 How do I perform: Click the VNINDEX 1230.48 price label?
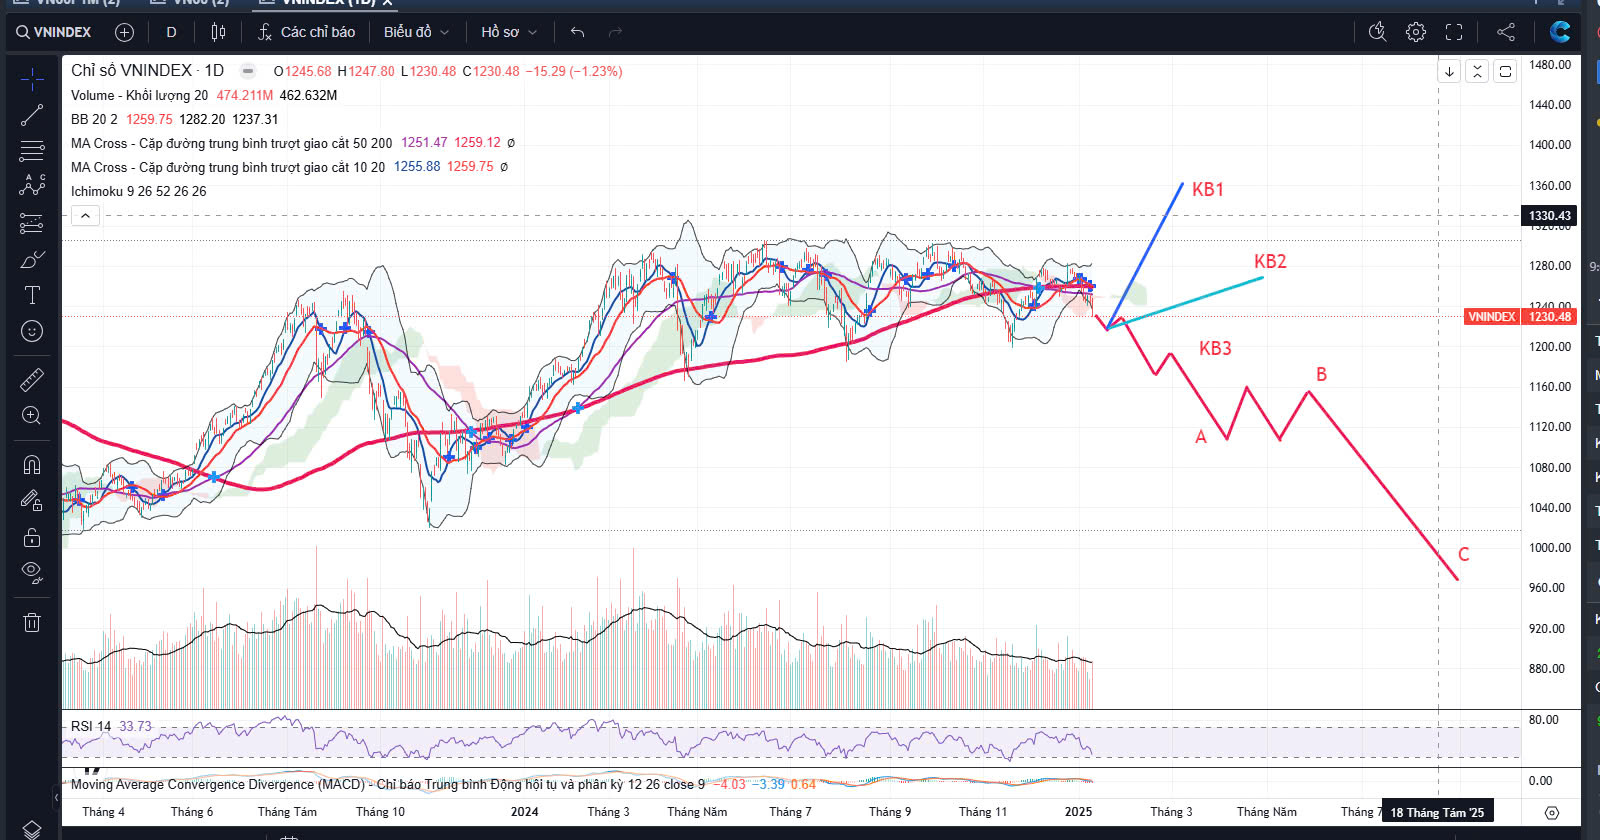[1520, 316]
